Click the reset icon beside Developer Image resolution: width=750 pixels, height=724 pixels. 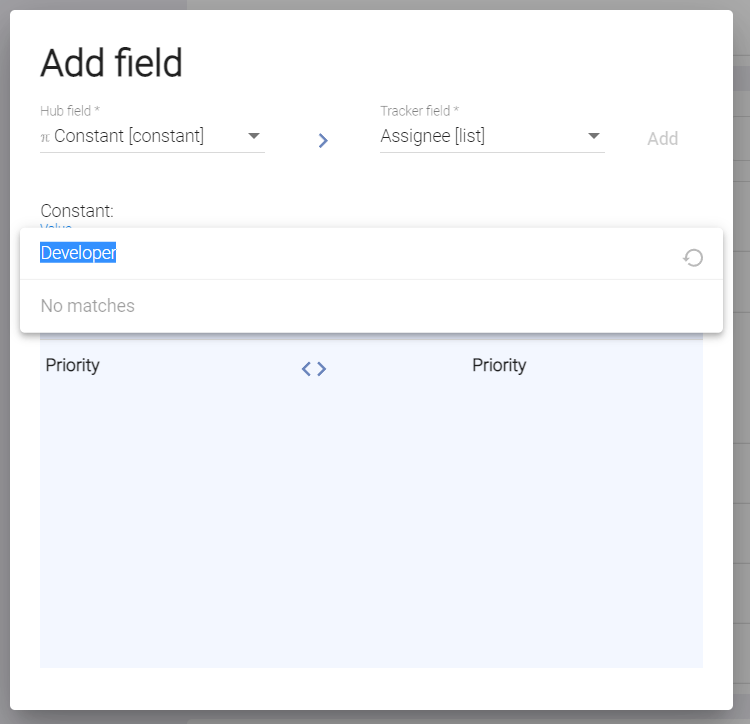pyautogui.click(x=693, y=258)
